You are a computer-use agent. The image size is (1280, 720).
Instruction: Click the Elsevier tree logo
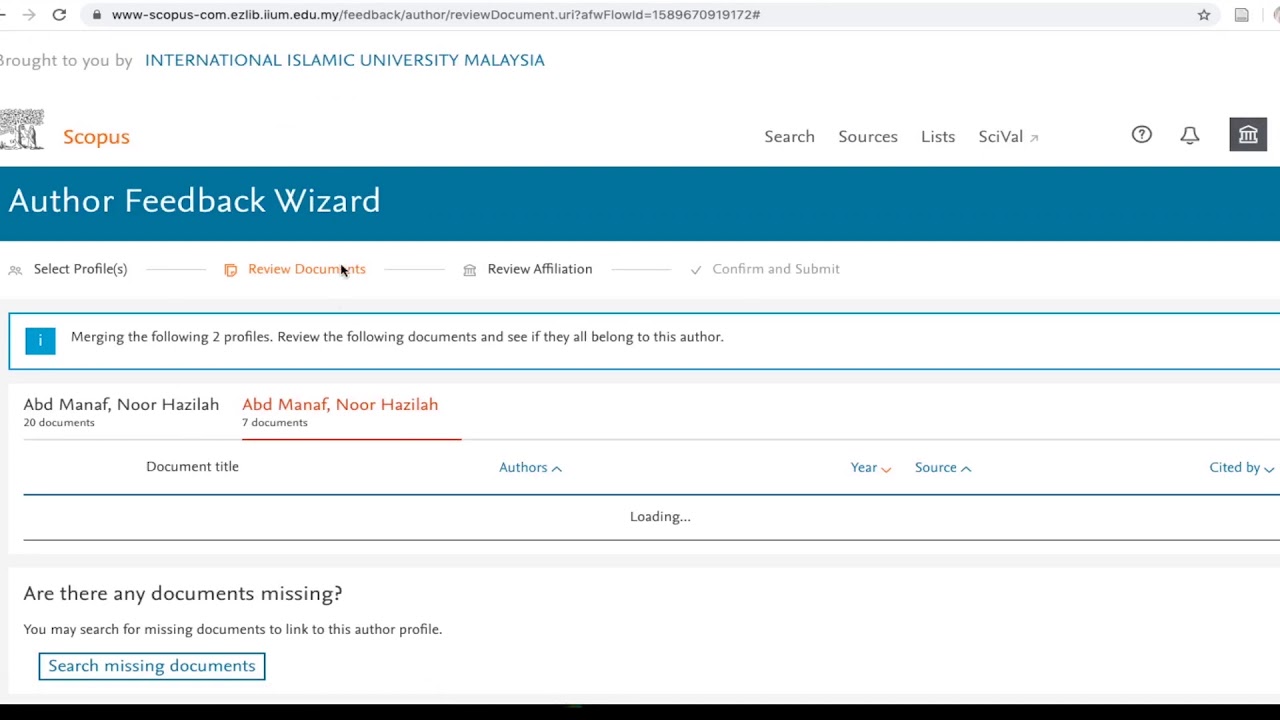point(22,130)
